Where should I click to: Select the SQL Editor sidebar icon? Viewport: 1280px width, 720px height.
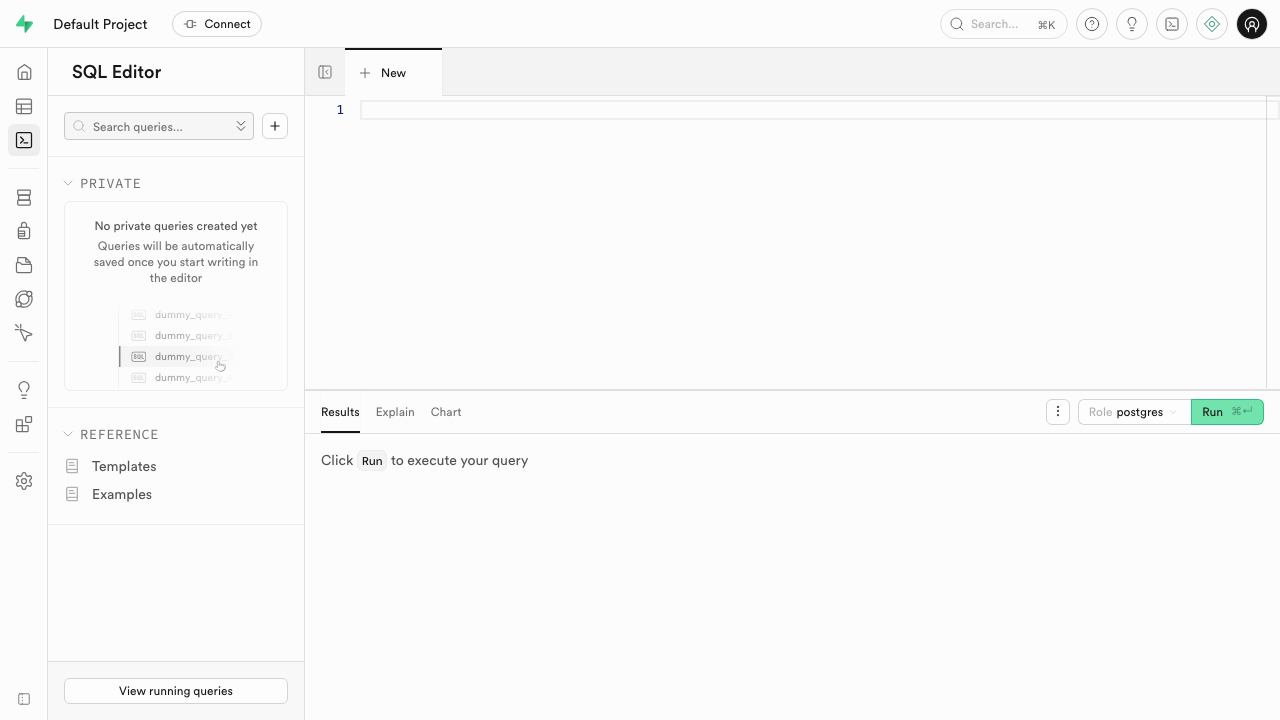pyautogui.click(x=24, y=140)
